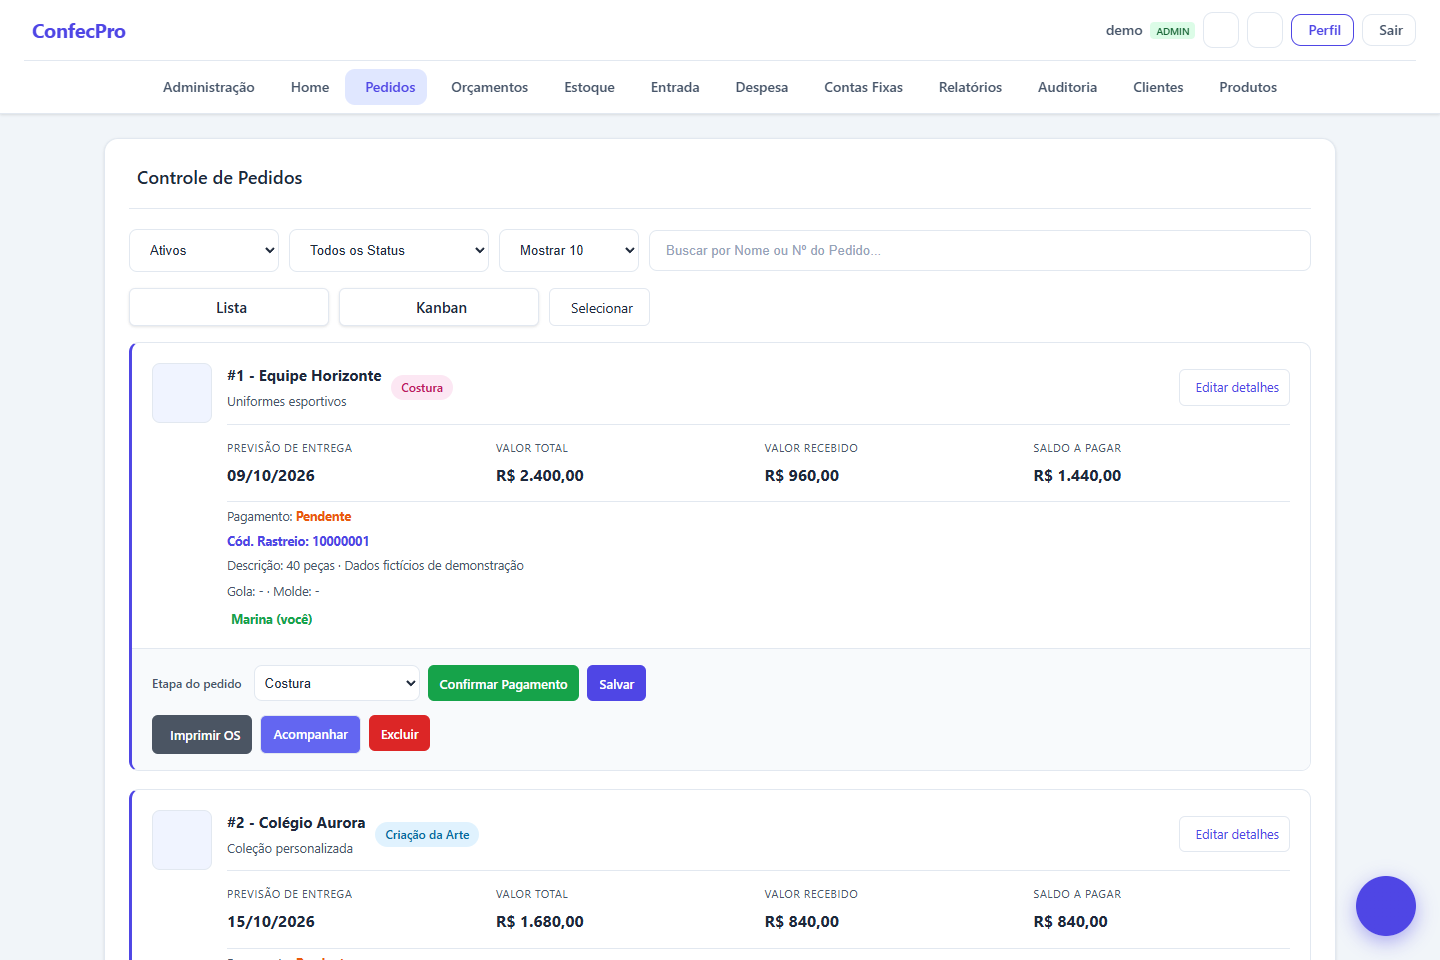Edit details of order #2 Colégio Aurora
This screenshot has height=960, width=1440.
tap(1235, 834)
